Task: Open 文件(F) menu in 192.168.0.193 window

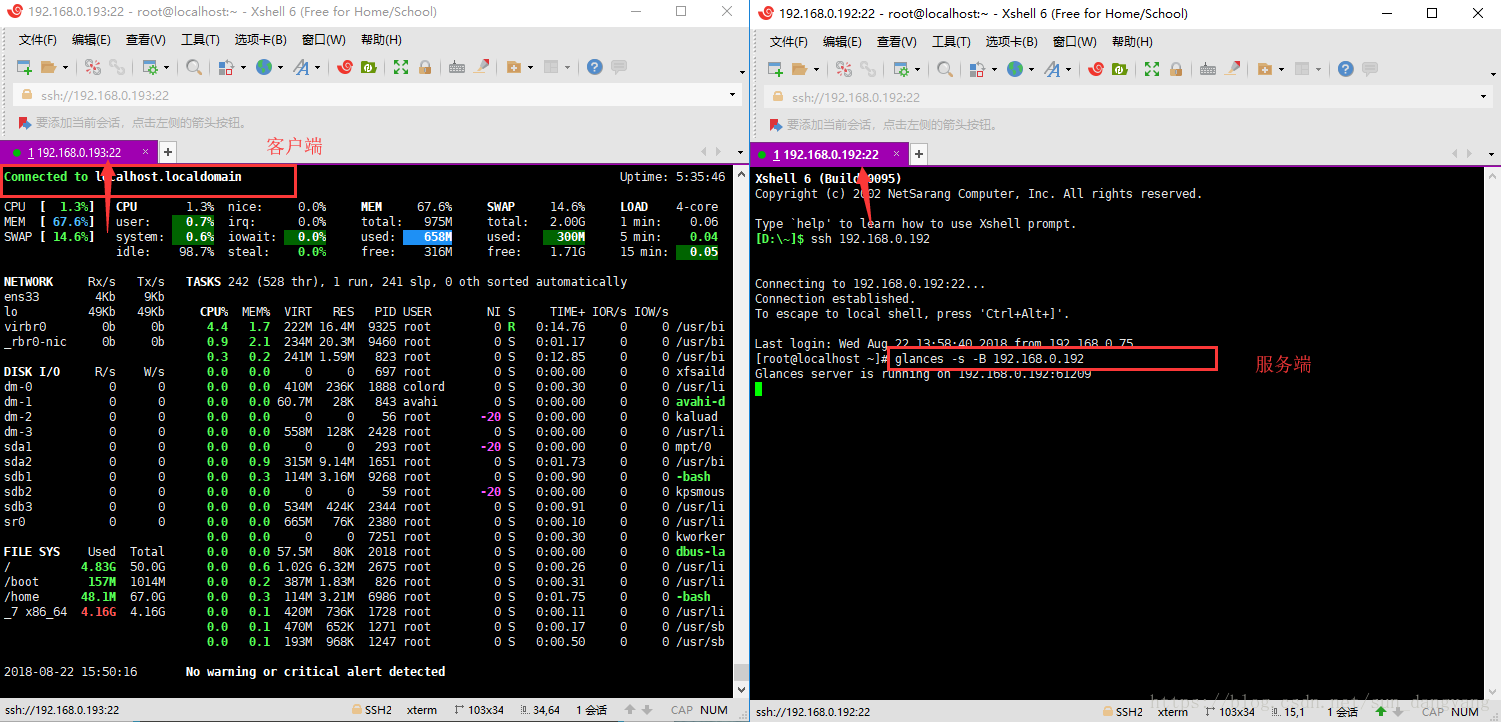Action: click(38, 40)
